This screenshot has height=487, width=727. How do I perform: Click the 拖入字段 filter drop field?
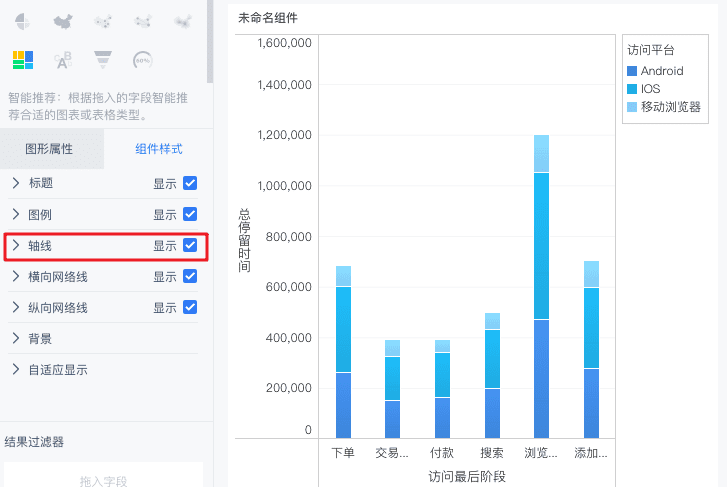[103, 475]
